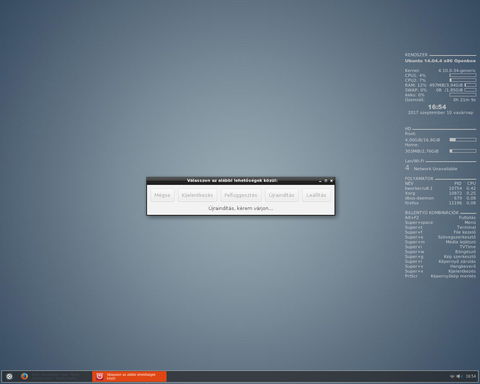Click the date '2017 szeptember 10 vasárnap'
480x384 pixels.
click(x=440, y=113)
